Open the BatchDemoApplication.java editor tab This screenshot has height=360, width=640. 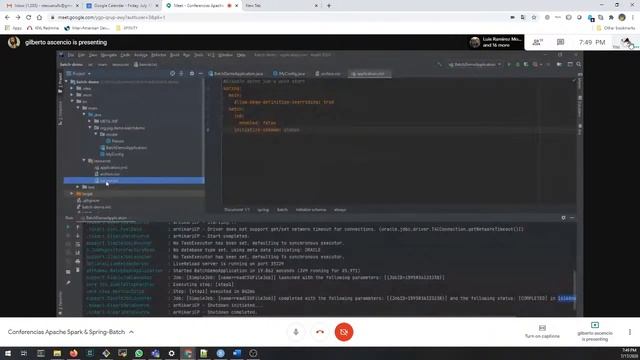pyautogui.click(x=236, y=74)
